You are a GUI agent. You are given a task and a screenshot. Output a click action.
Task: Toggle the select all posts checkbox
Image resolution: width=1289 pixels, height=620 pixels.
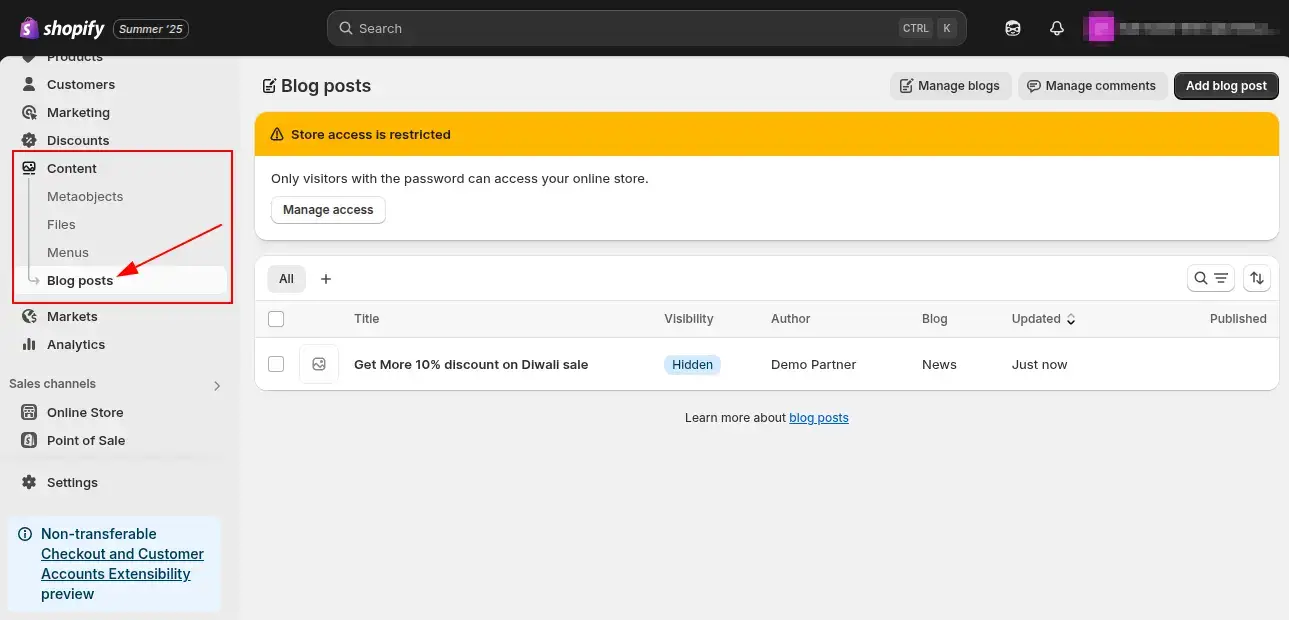point(276,319)
